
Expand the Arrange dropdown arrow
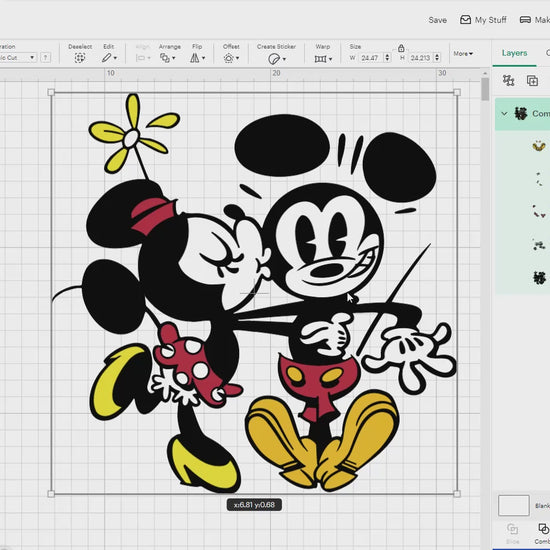174,58
